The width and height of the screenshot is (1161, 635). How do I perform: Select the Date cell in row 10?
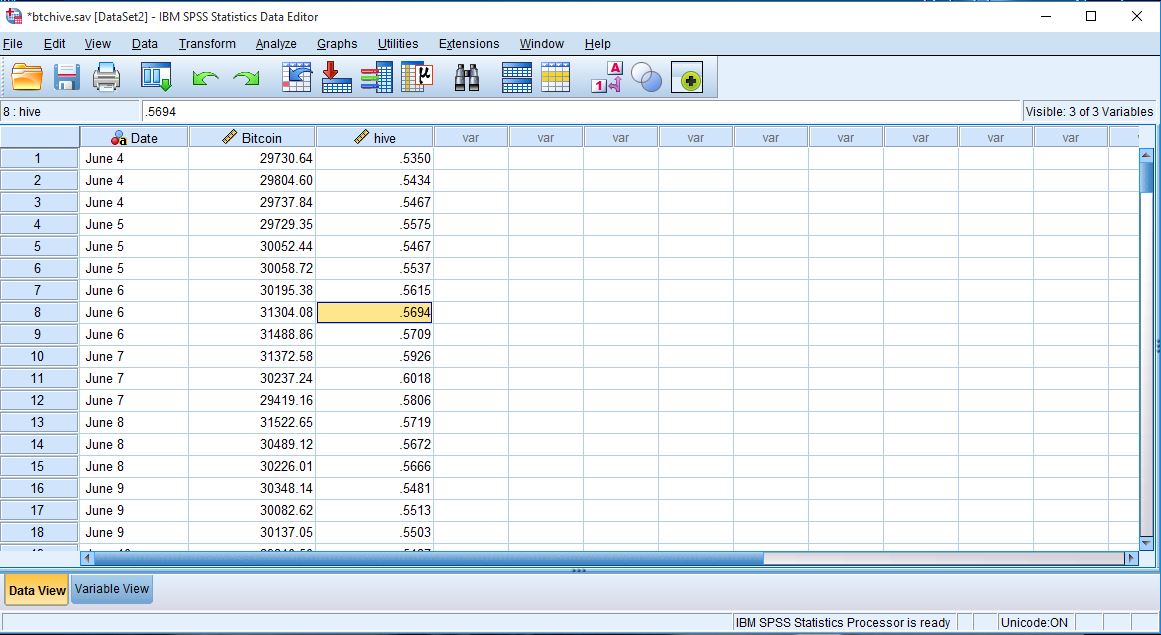tap(134, 357)
